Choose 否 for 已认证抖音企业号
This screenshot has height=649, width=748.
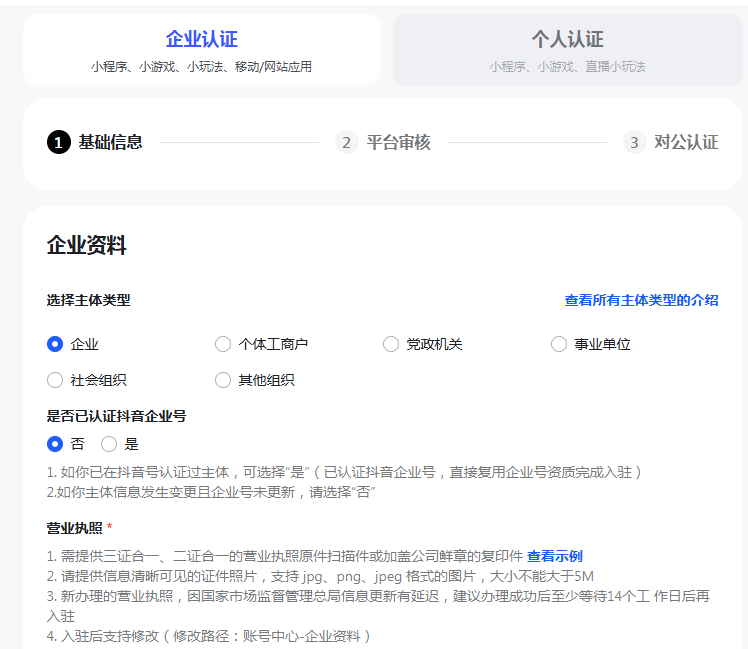(55, 444)
